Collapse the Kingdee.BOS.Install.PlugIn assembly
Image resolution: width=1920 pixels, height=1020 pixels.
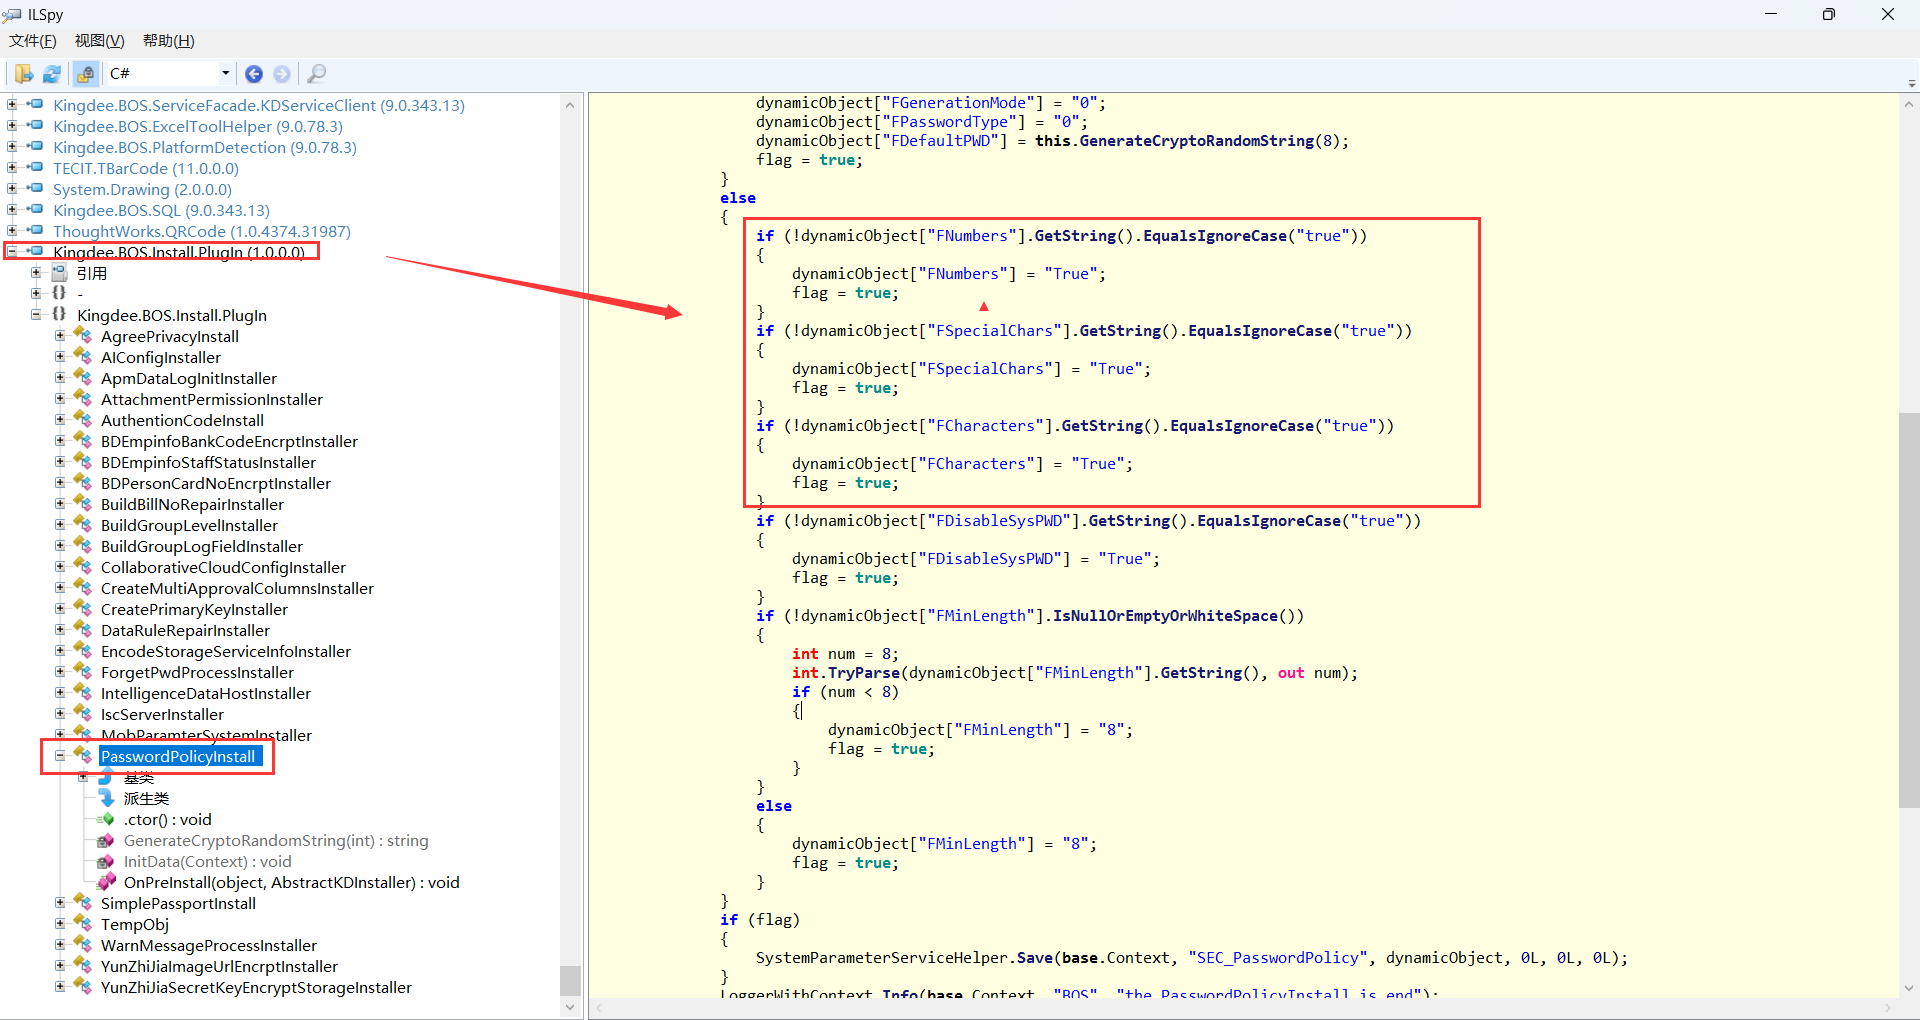12,251
